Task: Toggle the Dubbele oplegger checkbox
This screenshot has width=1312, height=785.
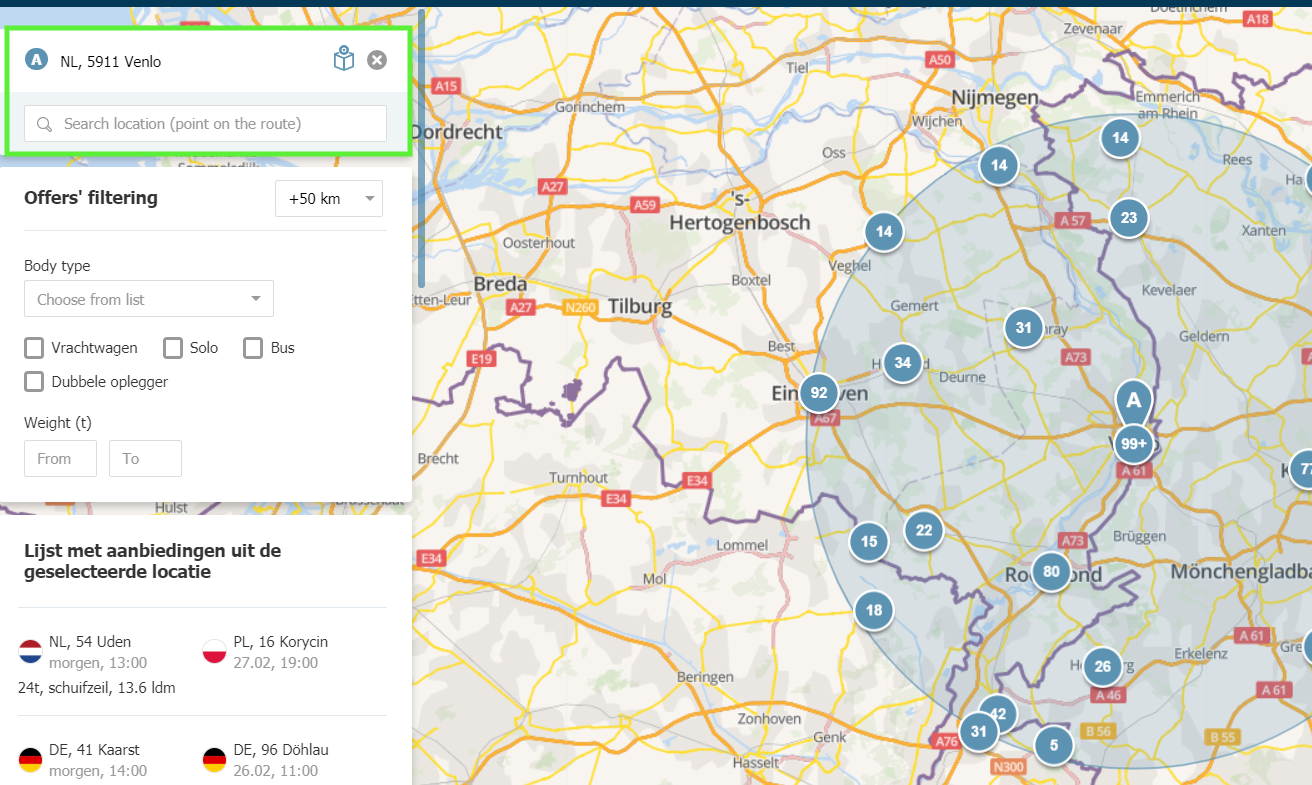Action: (x=34, y=382)
